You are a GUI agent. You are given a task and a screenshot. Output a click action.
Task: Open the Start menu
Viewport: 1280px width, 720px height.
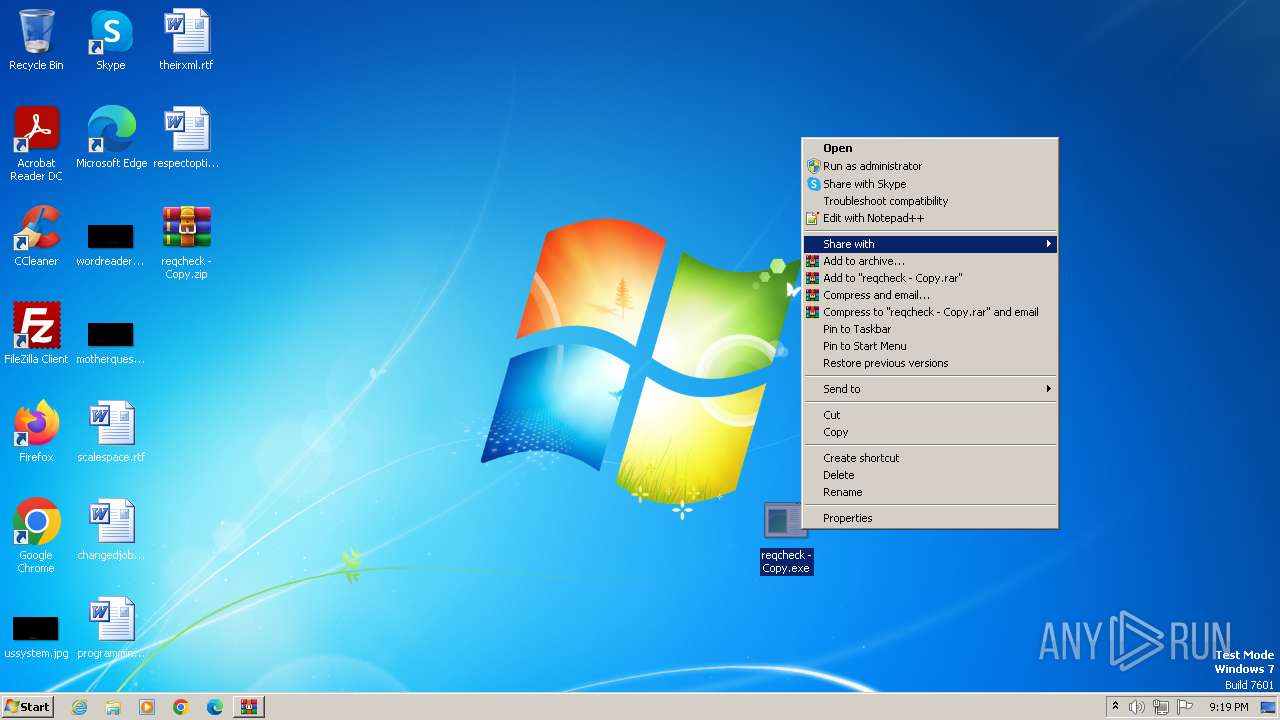27,707
